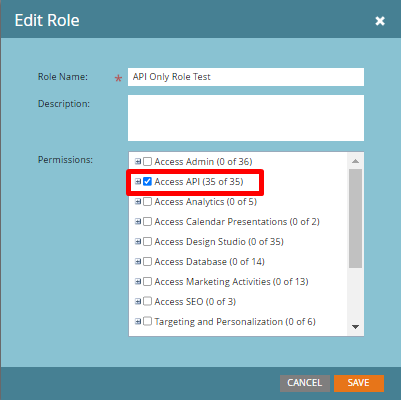Select 'Access SEO (0 of 3)' text
The height and width of the screenshot is (400, 401).
pos(195,302)
